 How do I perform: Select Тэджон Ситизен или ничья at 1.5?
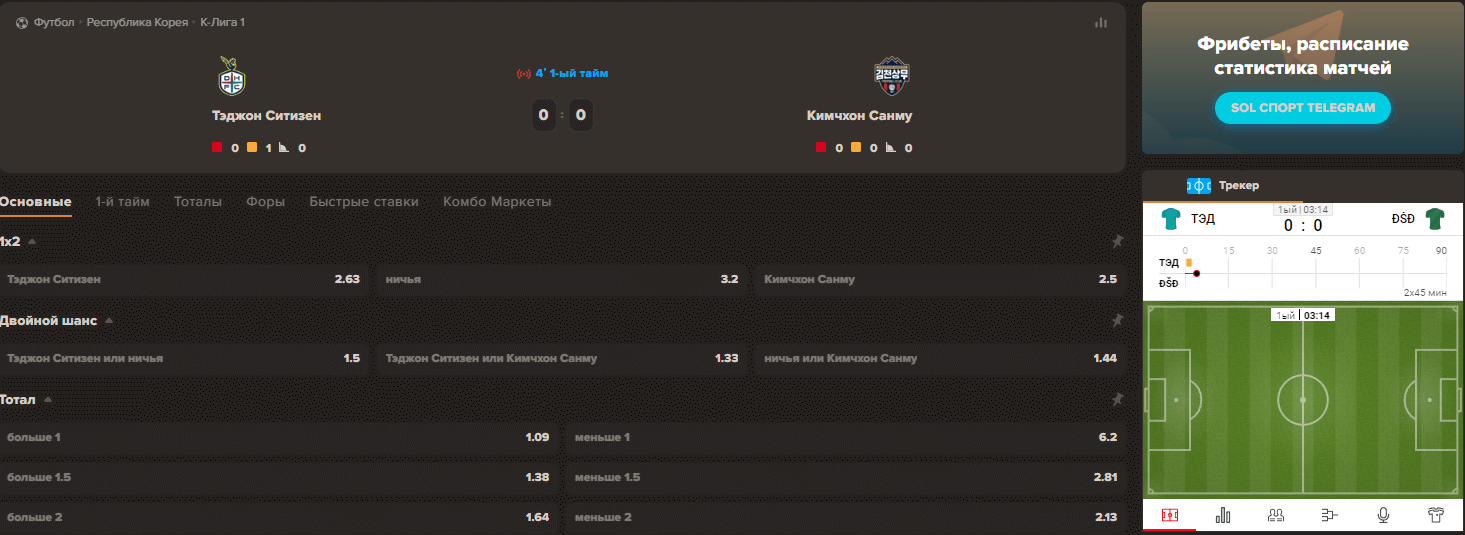184,358
